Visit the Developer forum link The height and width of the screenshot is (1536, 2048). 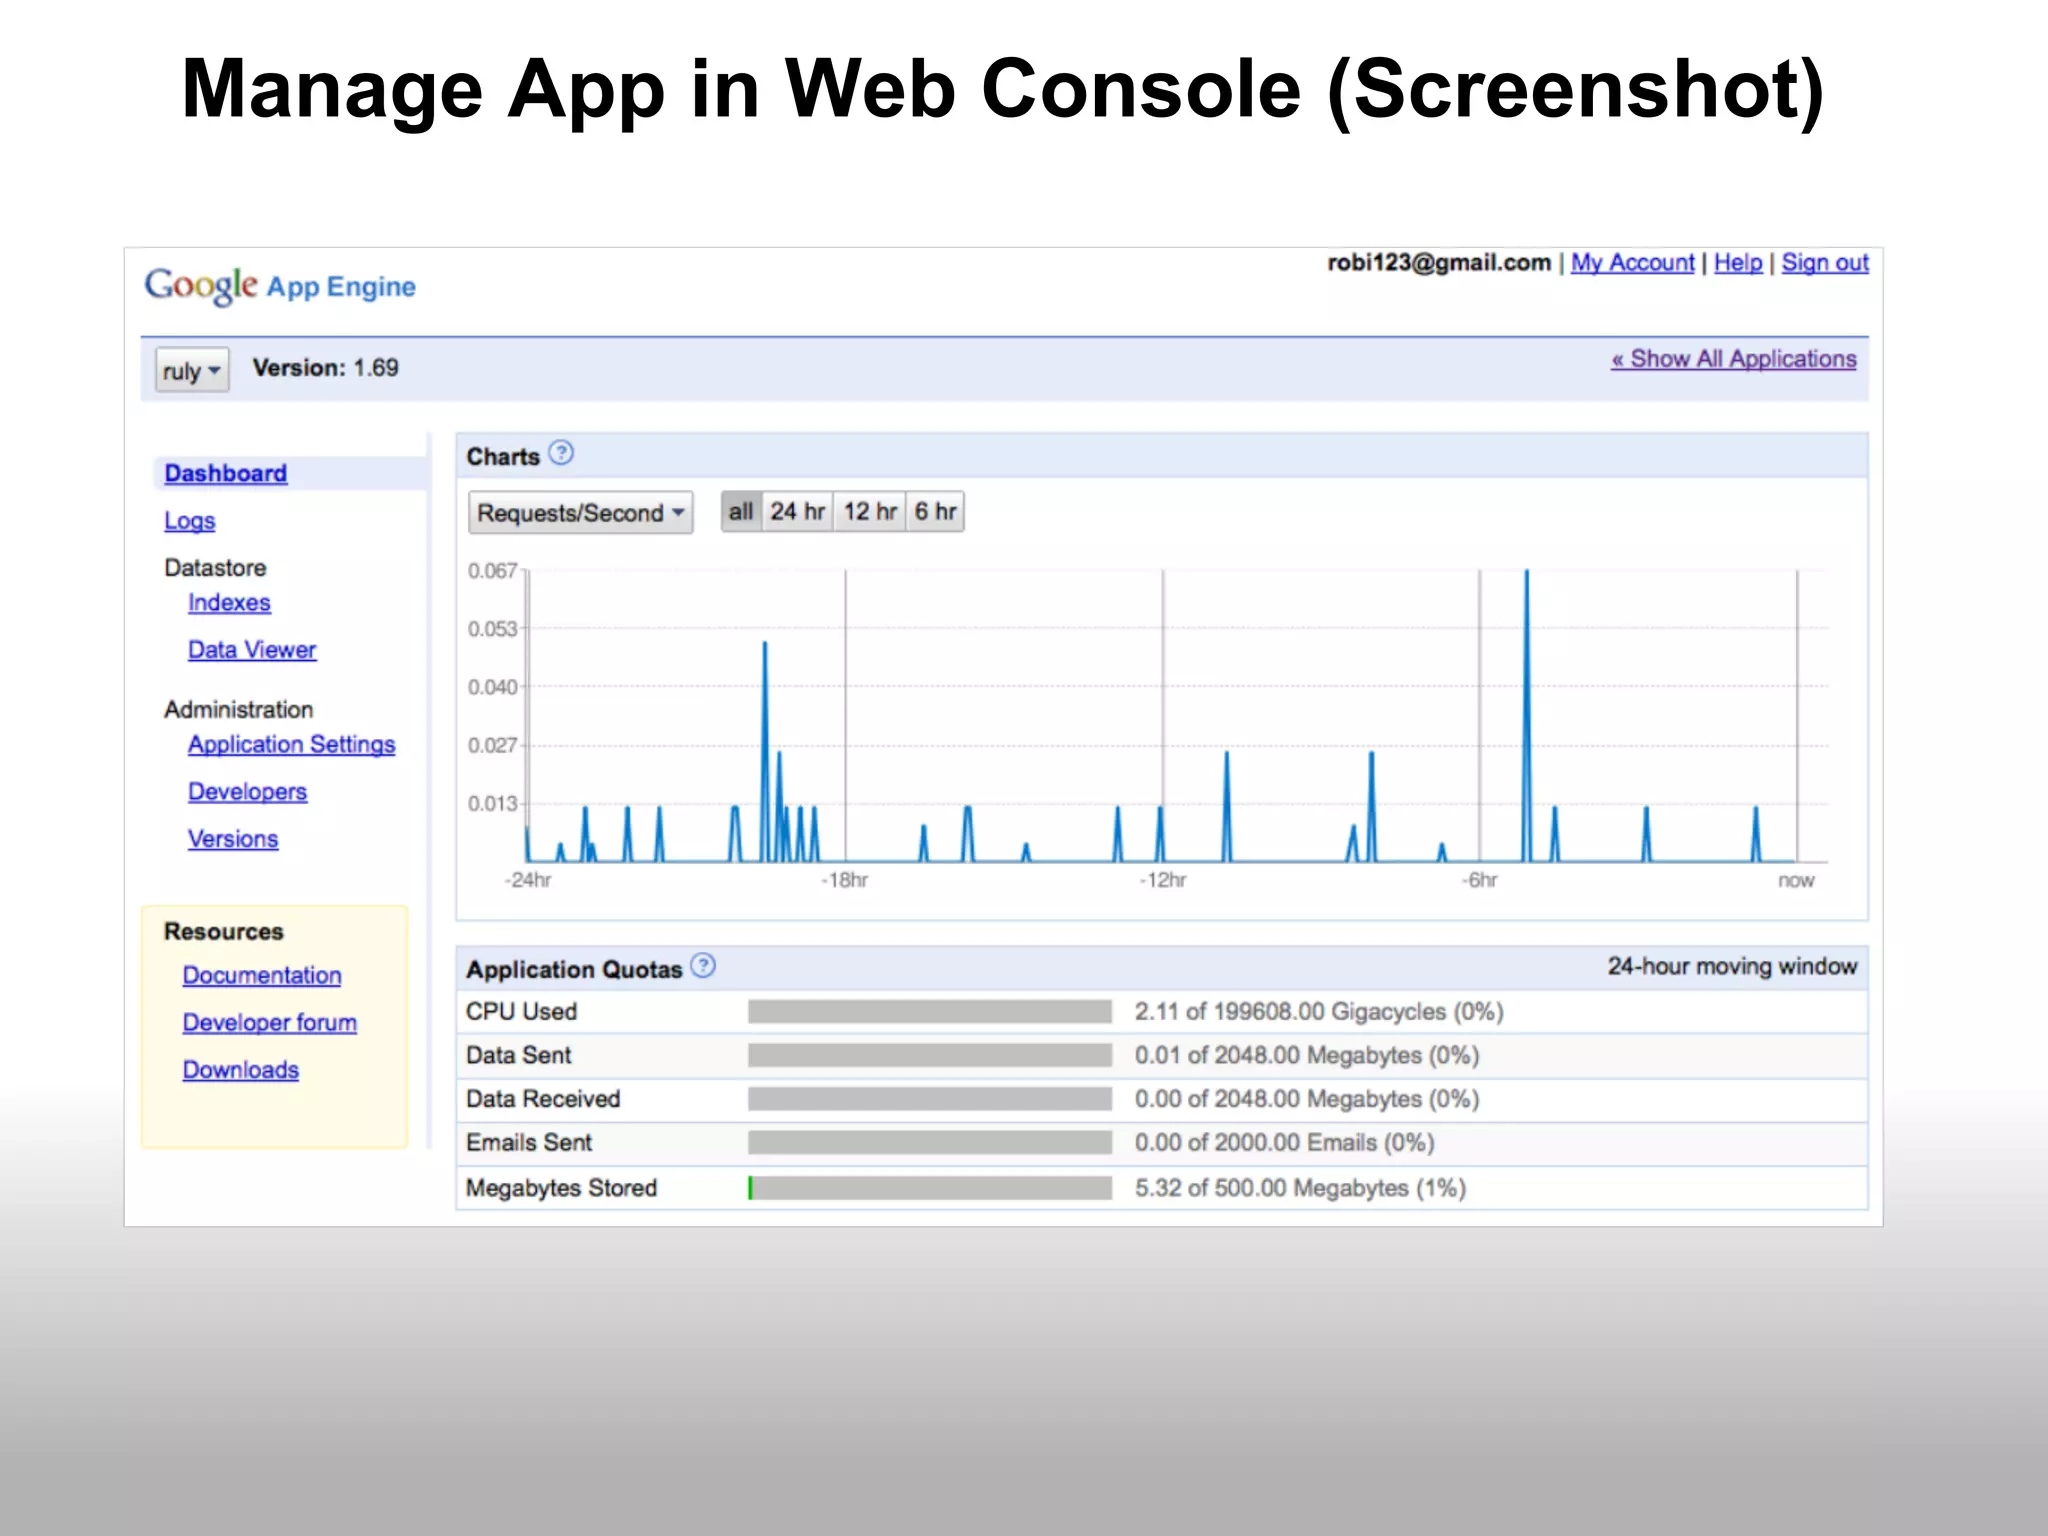[270, 1023]
